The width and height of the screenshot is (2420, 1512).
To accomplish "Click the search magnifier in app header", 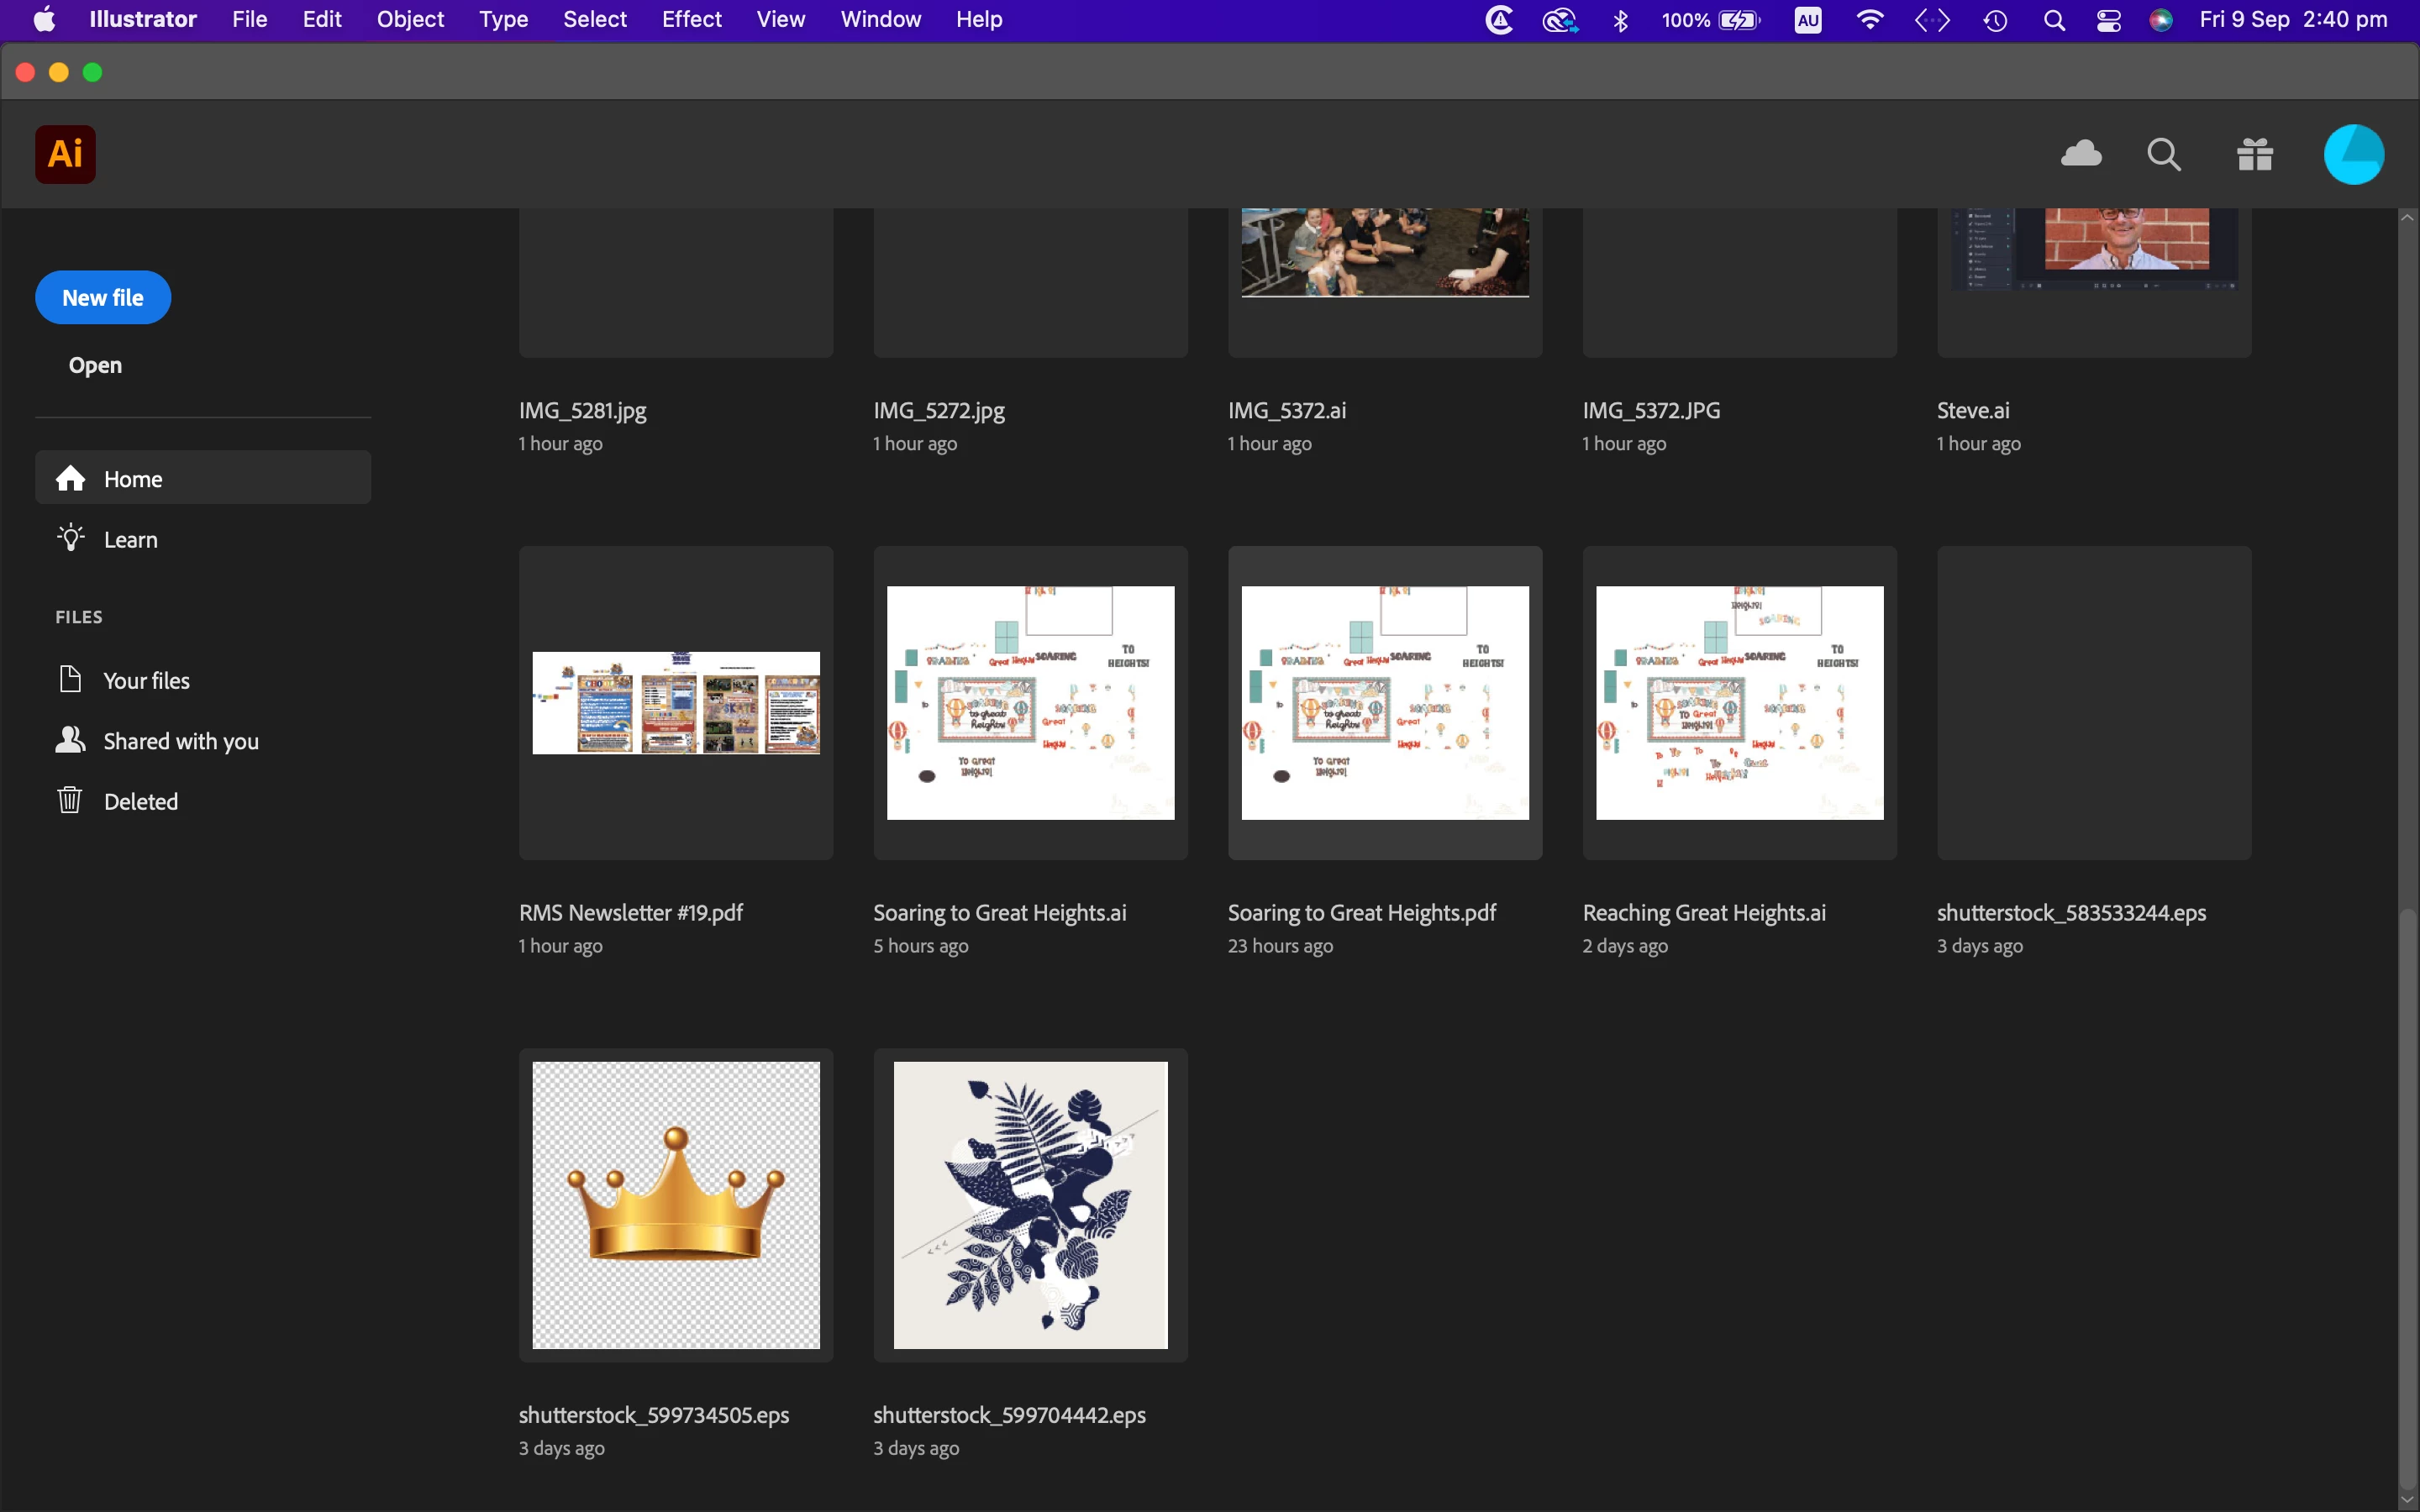I will (x=2164, y=154).
